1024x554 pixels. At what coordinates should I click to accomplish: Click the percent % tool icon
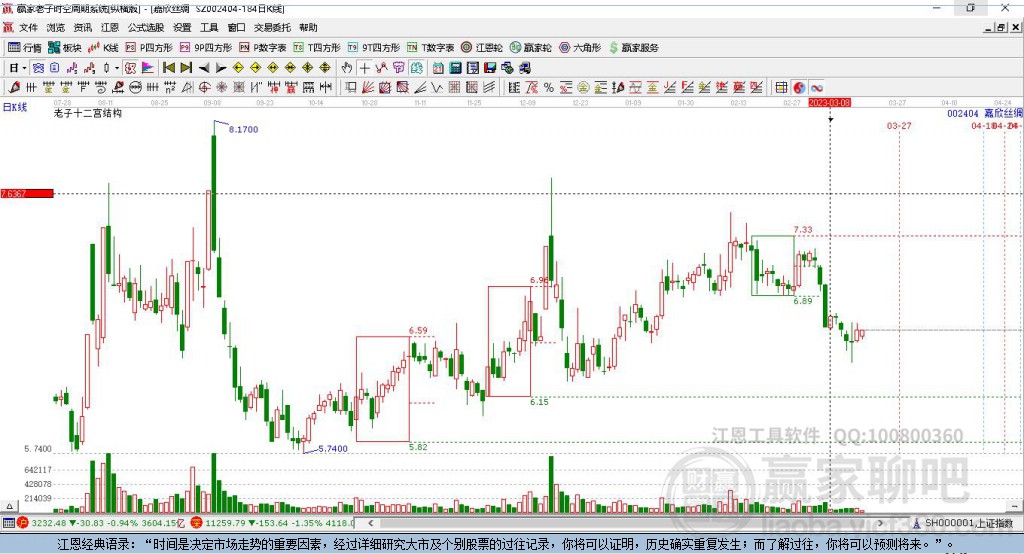(x=549, y=88)
